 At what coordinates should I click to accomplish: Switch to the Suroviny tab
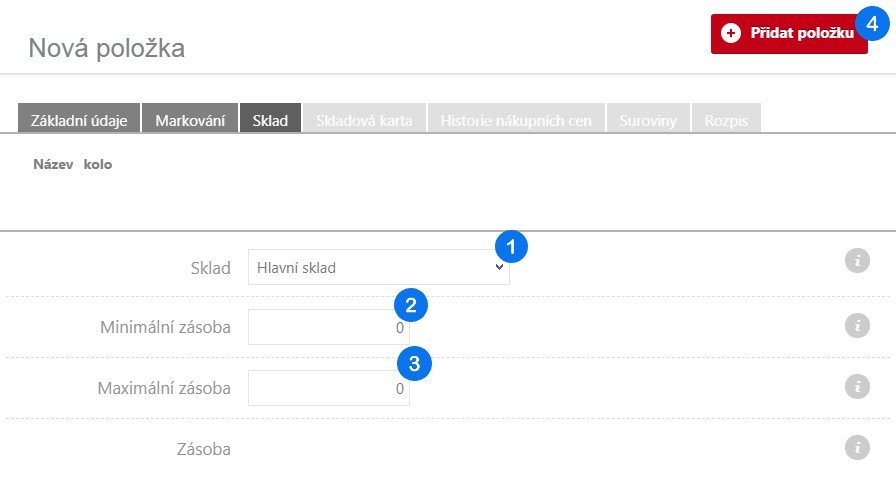[647, 121]
